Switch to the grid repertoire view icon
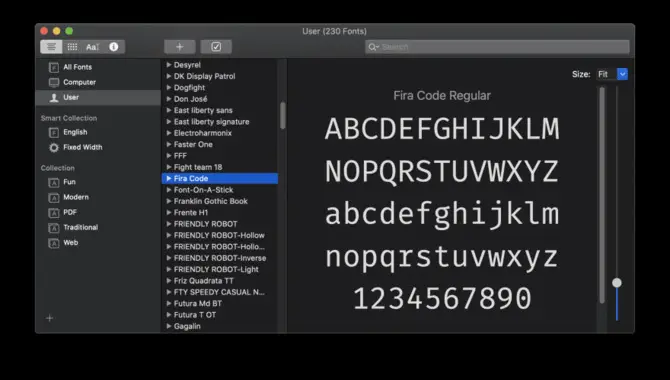The width and height of the screenshot is (670, 380). (72, 47)
